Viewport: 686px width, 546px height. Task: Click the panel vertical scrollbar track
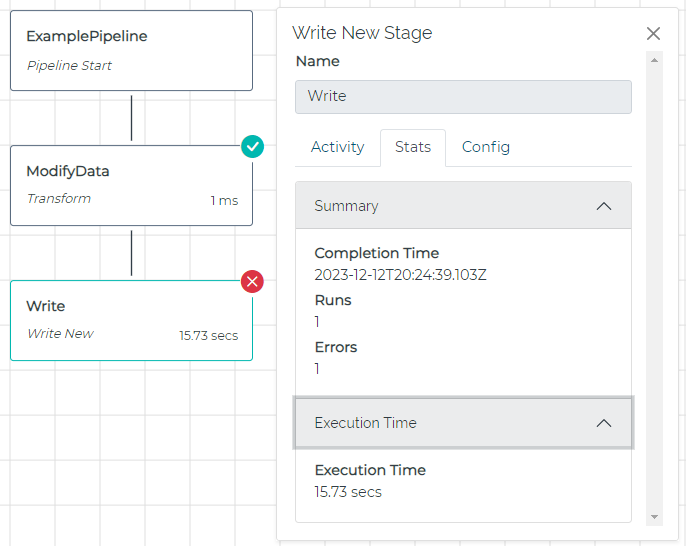pyautogui.click(x=654, y=289)
